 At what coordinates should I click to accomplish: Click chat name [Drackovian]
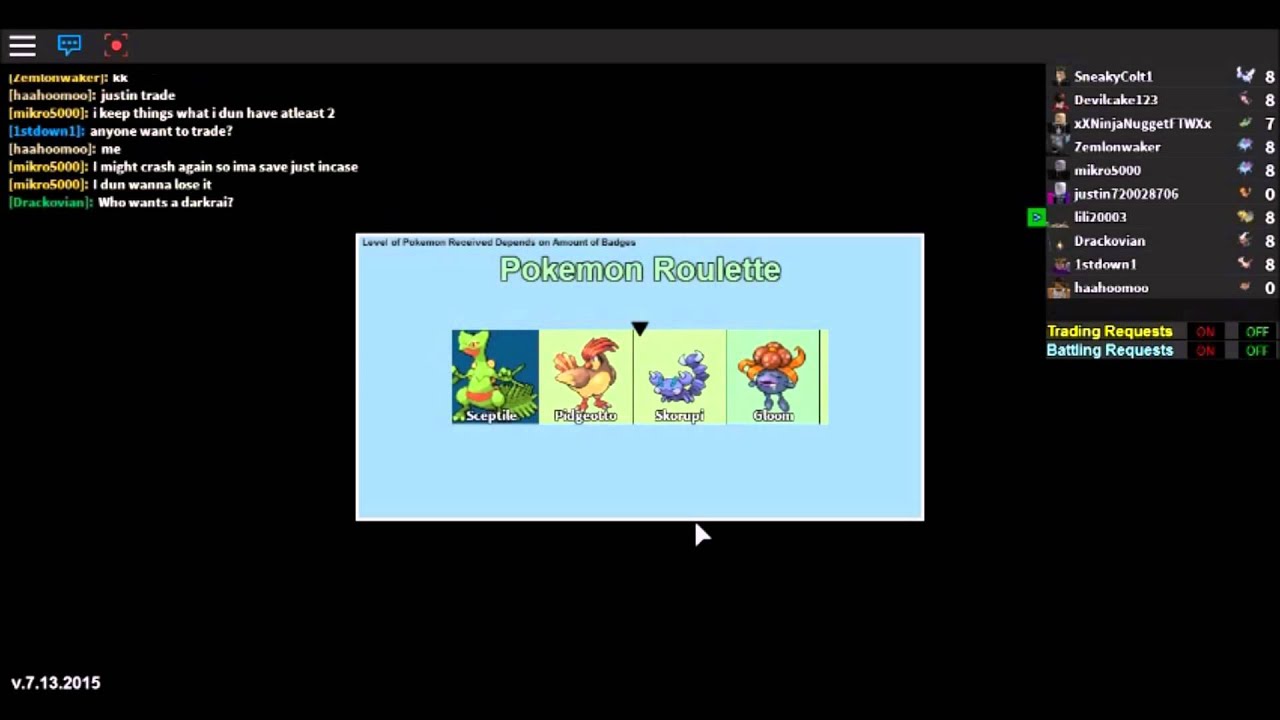click(x=51, y=202)
